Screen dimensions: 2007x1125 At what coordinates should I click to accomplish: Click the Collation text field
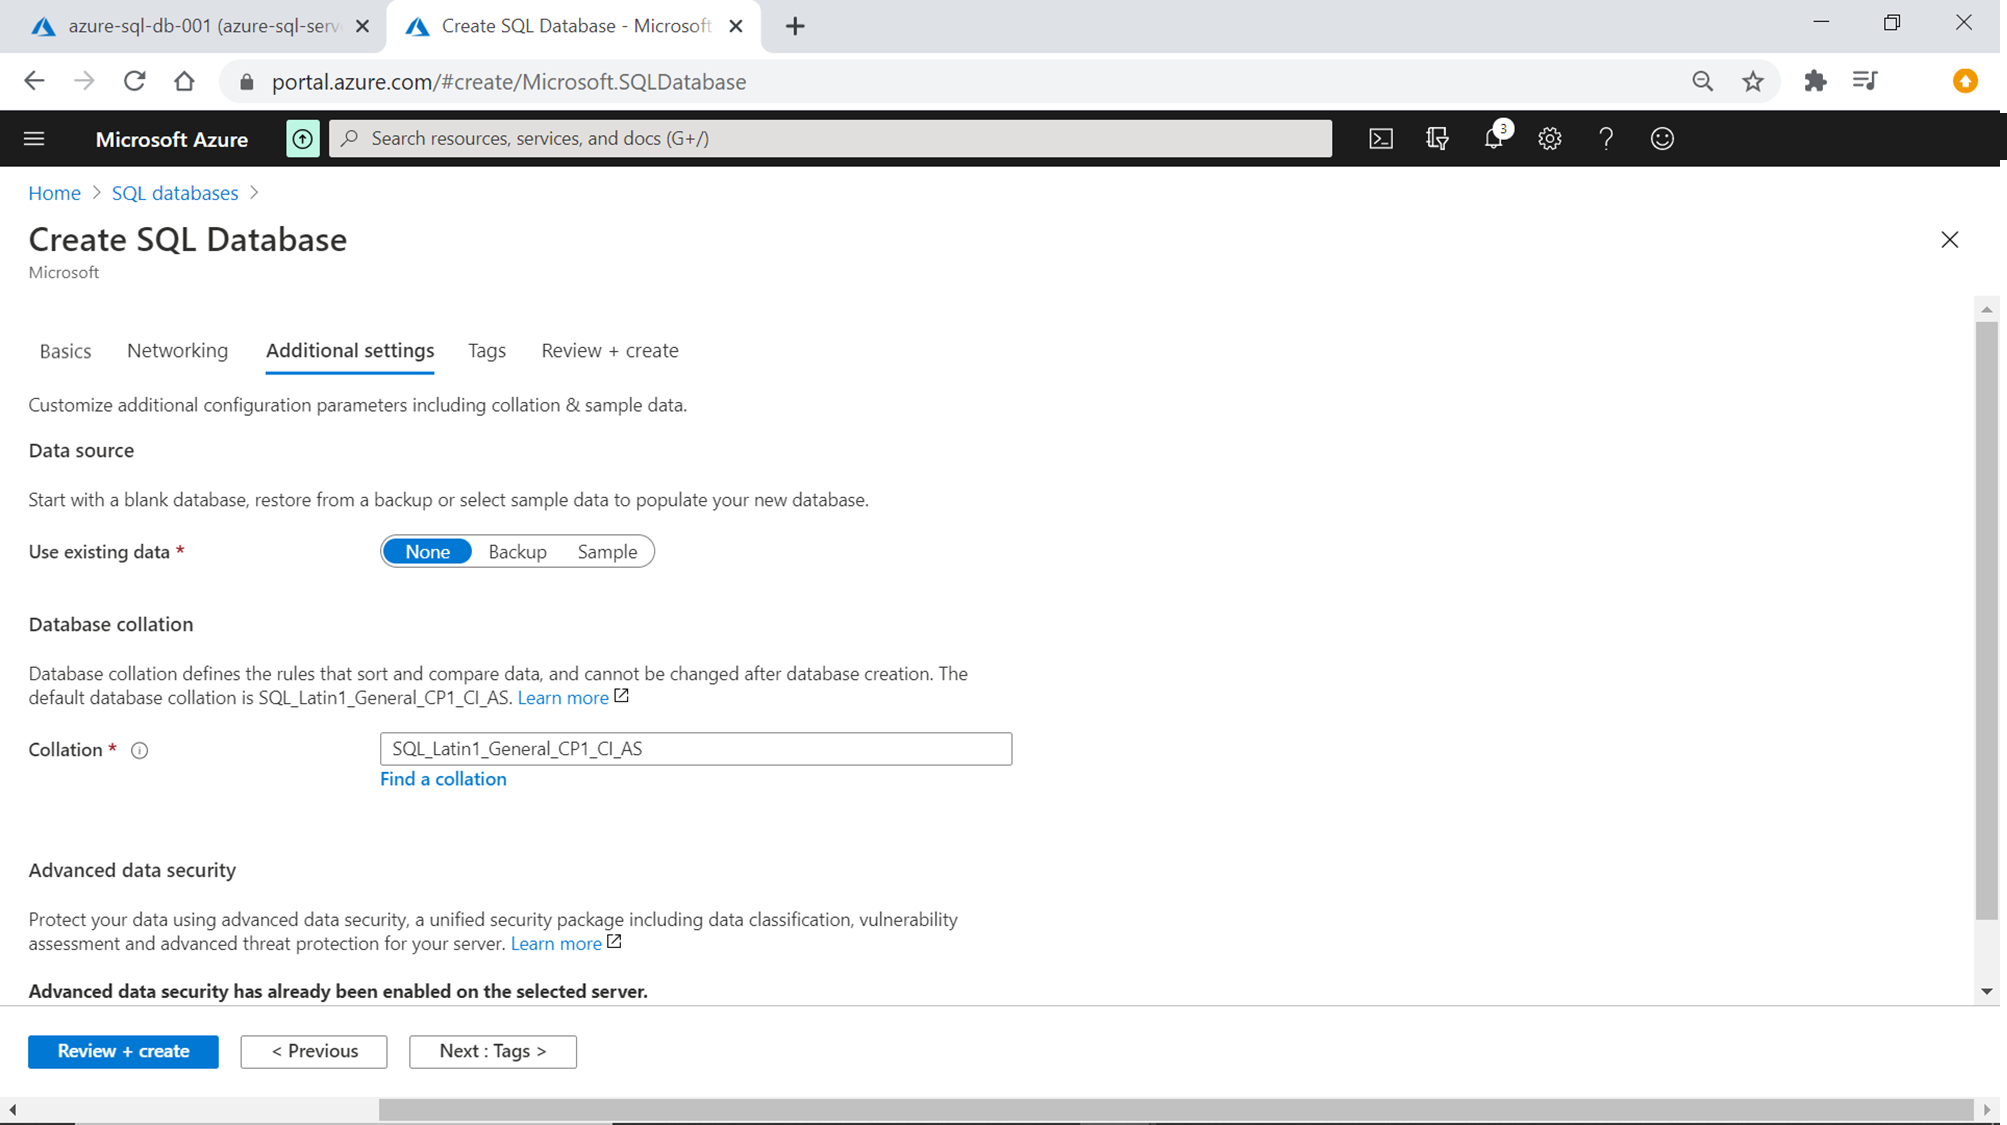(x=695, y=749)
